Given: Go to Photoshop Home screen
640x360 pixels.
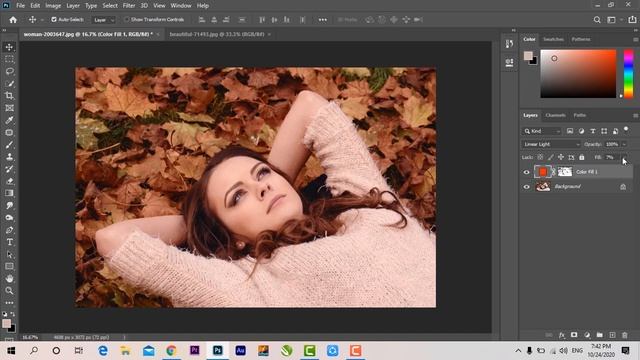Looking at the screenshot, I should click(x=13, y=20).
